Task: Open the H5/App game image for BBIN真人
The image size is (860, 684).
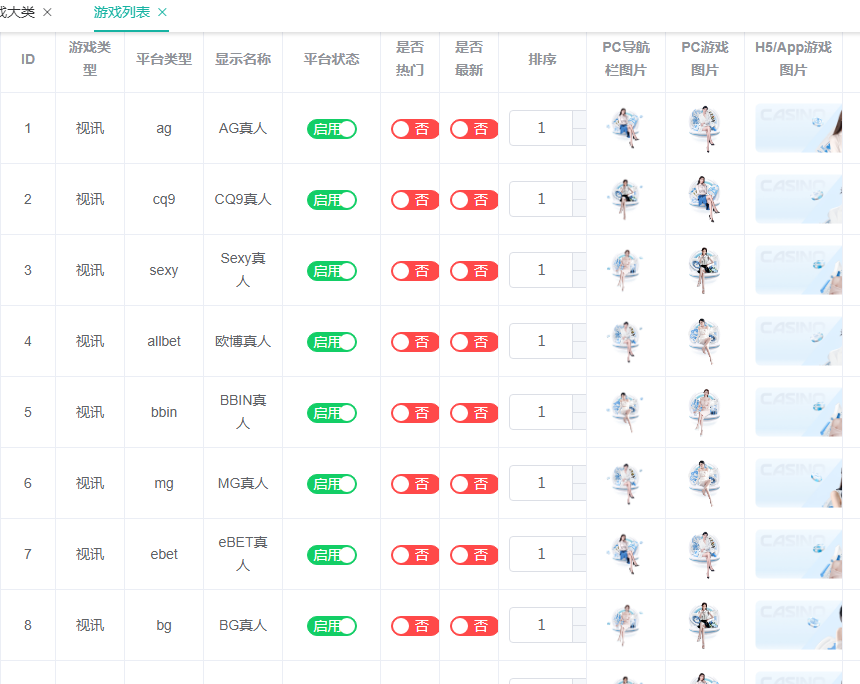Action: [799, 412]
